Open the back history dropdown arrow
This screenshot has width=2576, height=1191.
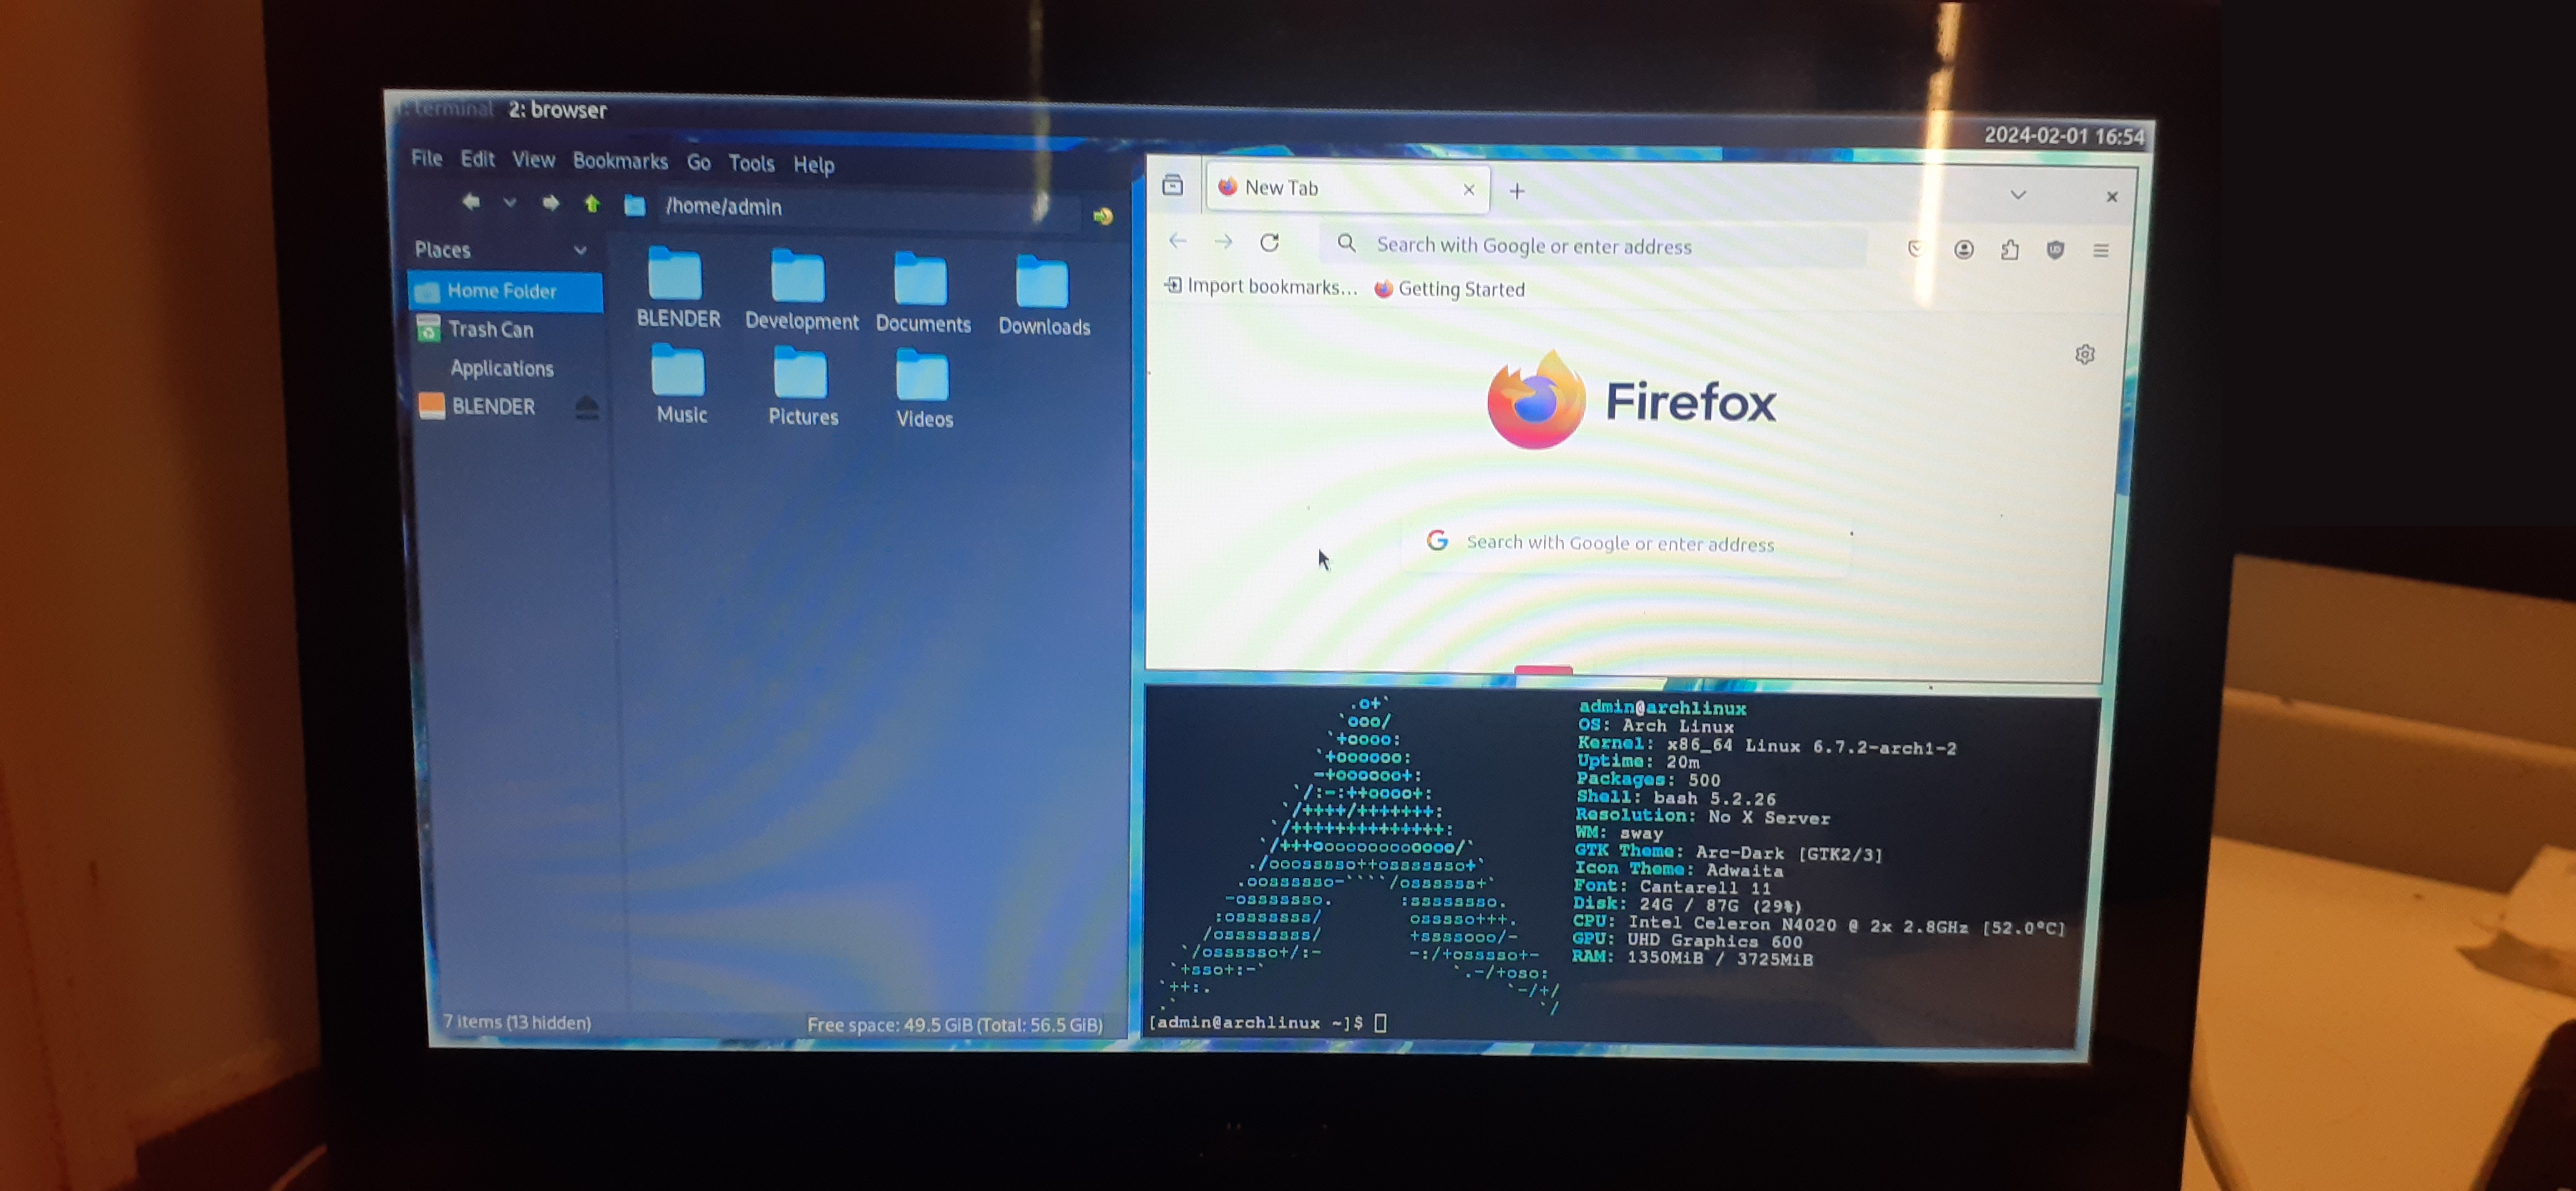[x=510, y=203]
